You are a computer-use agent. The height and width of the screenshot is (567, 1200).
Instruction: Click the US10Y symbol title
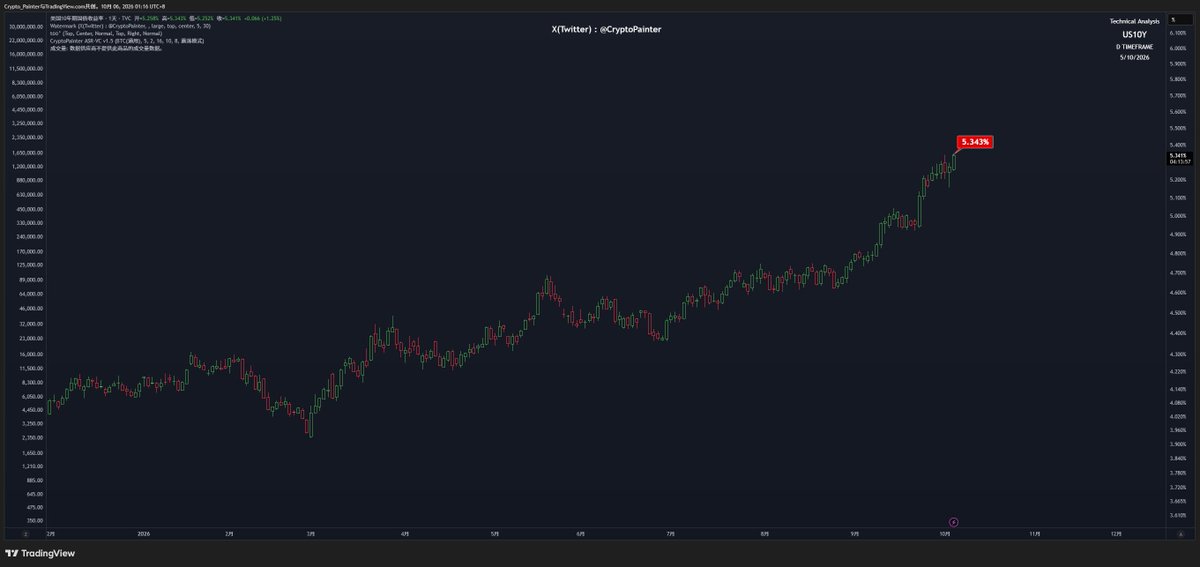click(x=1134, y=34)
